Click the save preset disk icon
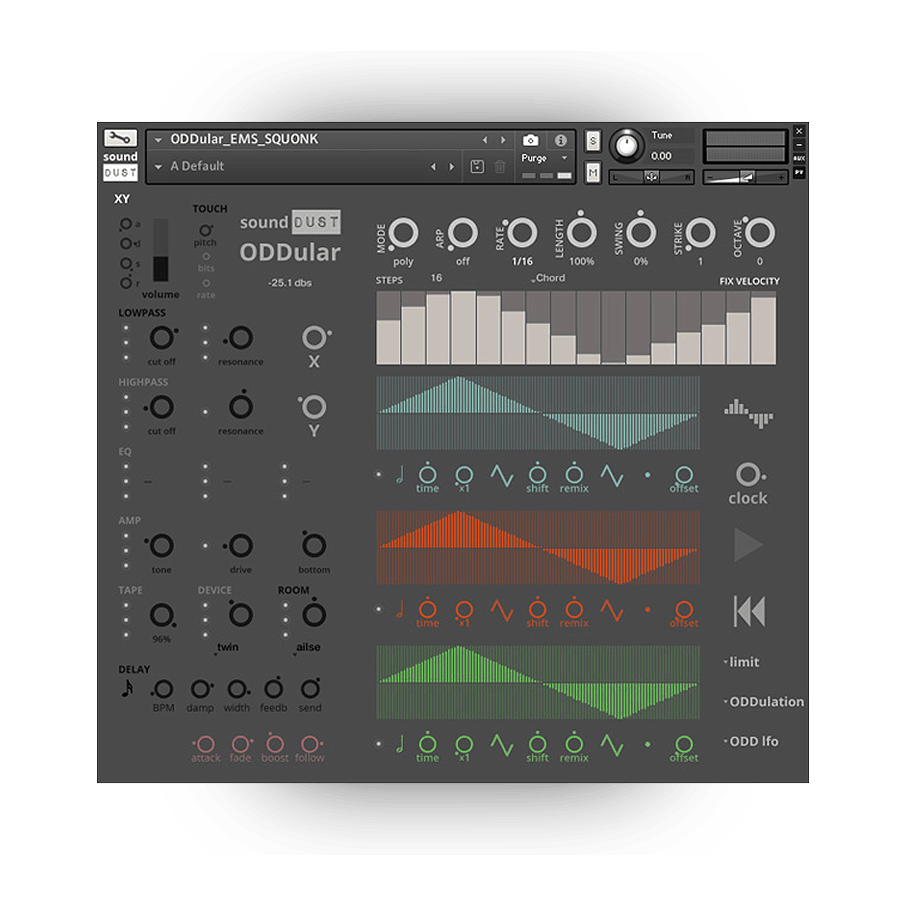The width and height of the screenshot is (900, 900). 477,166
